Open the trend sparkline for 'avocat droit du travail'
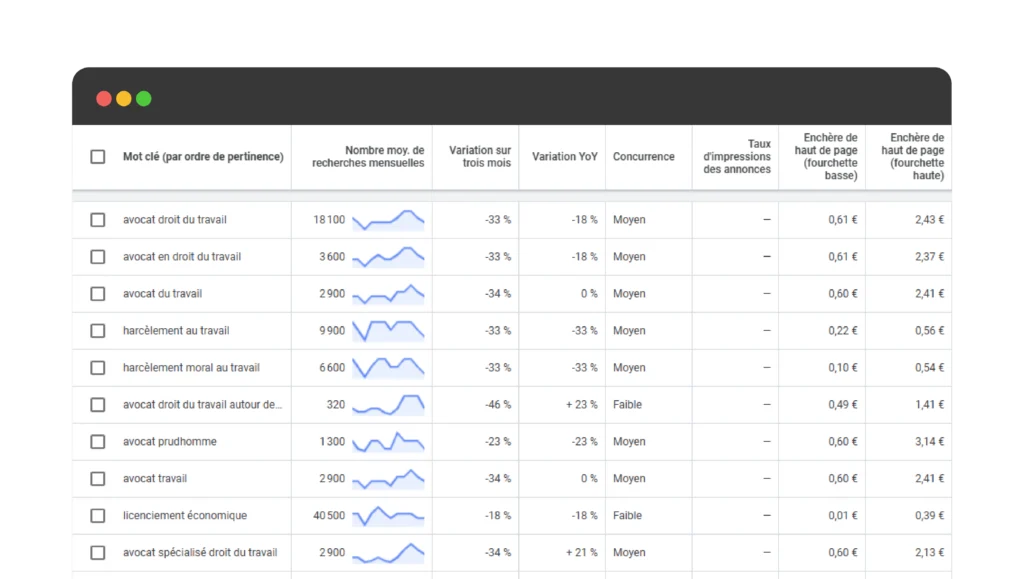Image resolution: width=1024 pixels, height=579 pixels. click(x=388, y=220)
